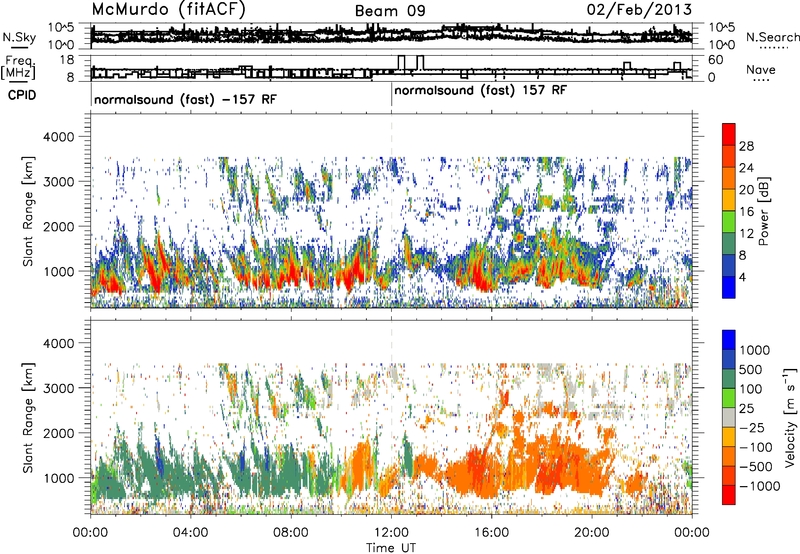Click the dashed 12:00 marker in velocity panel
800x554 pixels.
coord(391,417)
